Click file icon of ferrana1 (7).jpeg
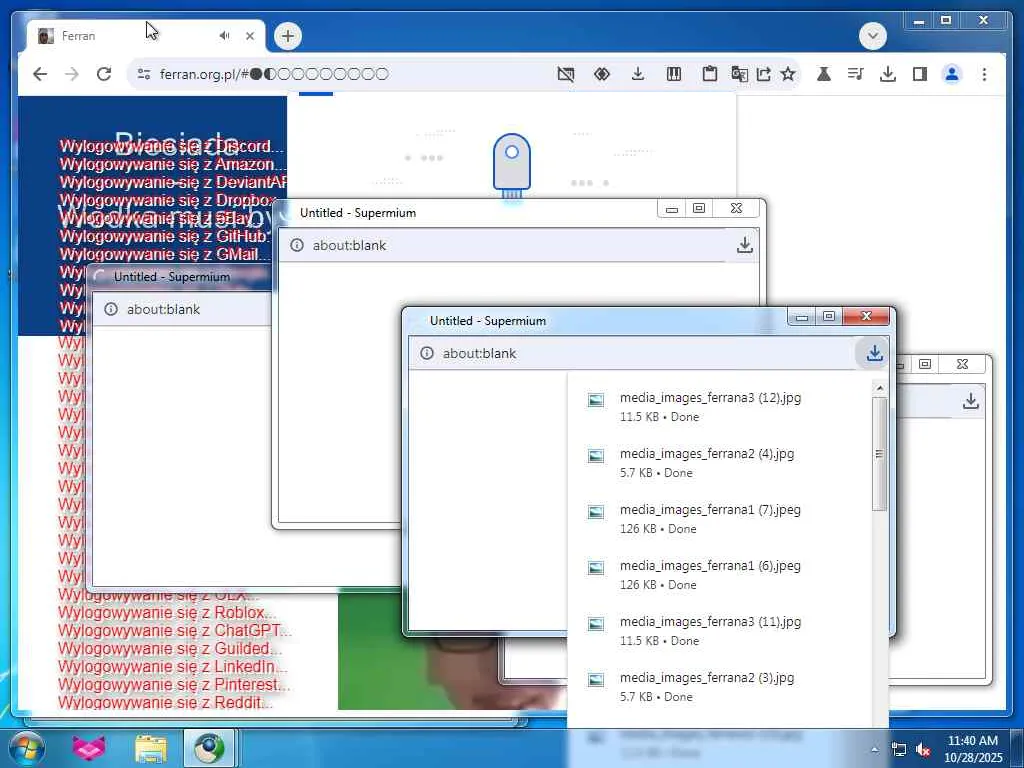 point(596,512)
